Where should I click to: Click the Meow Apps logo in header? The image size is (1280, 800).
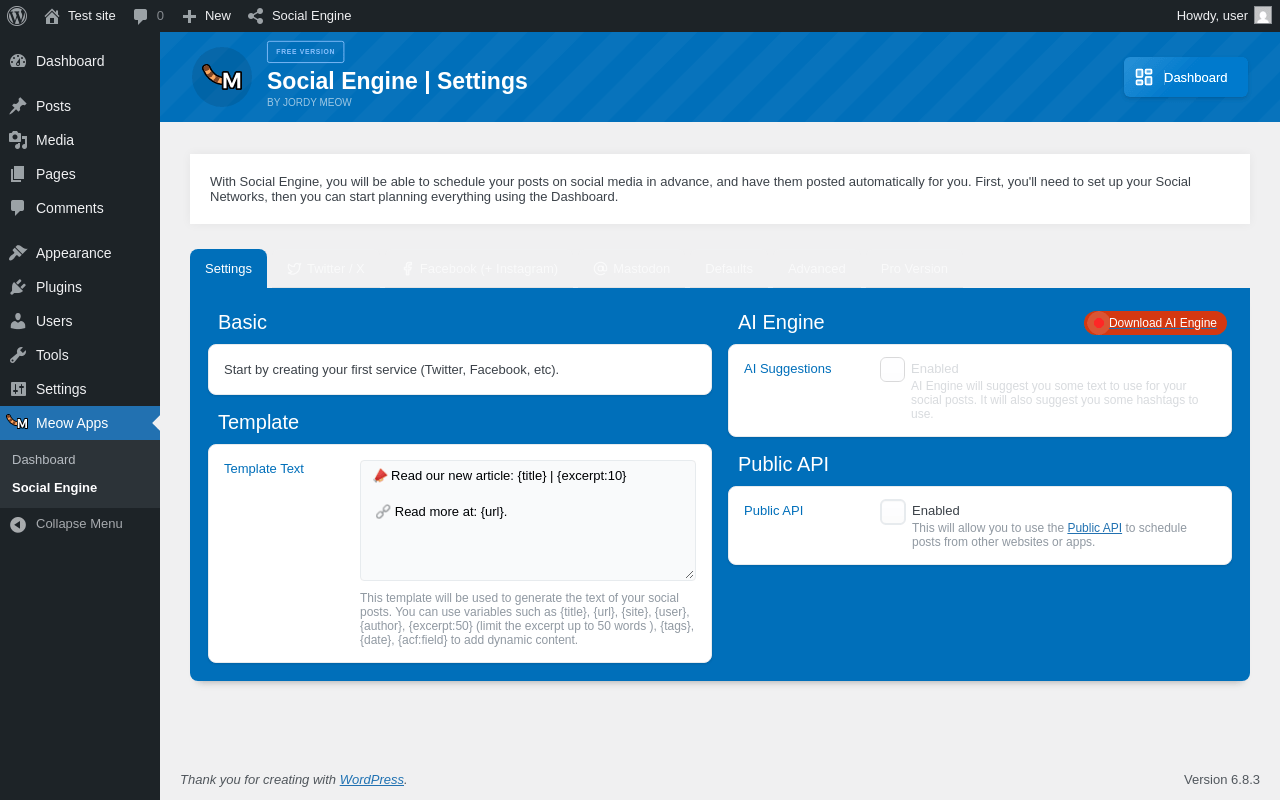click(222, 77)
